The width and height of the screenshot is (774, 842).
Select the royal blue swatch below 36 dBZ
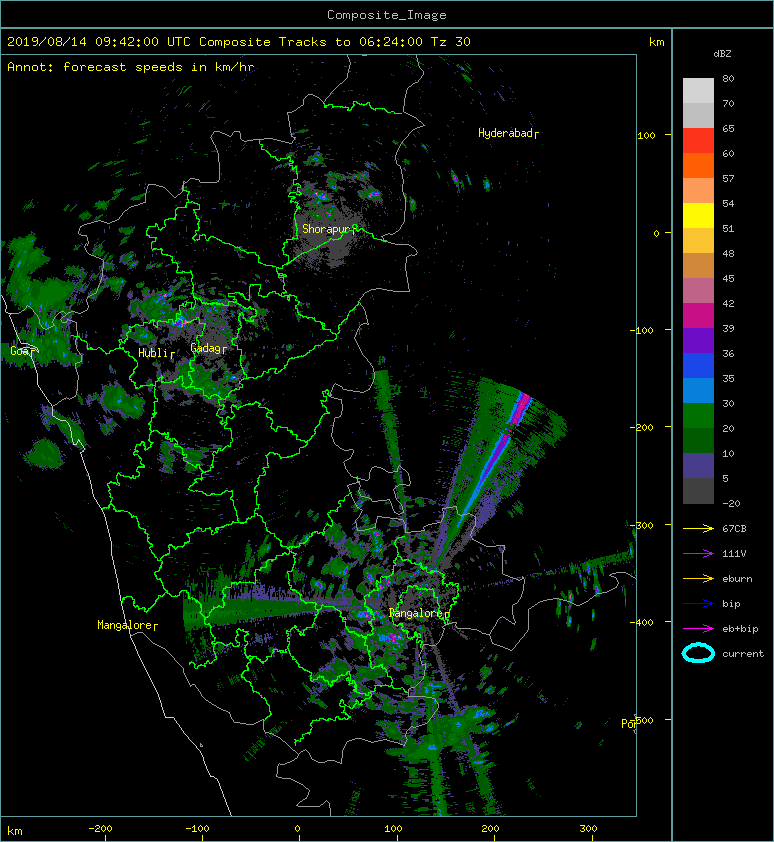tap(698, 366)
